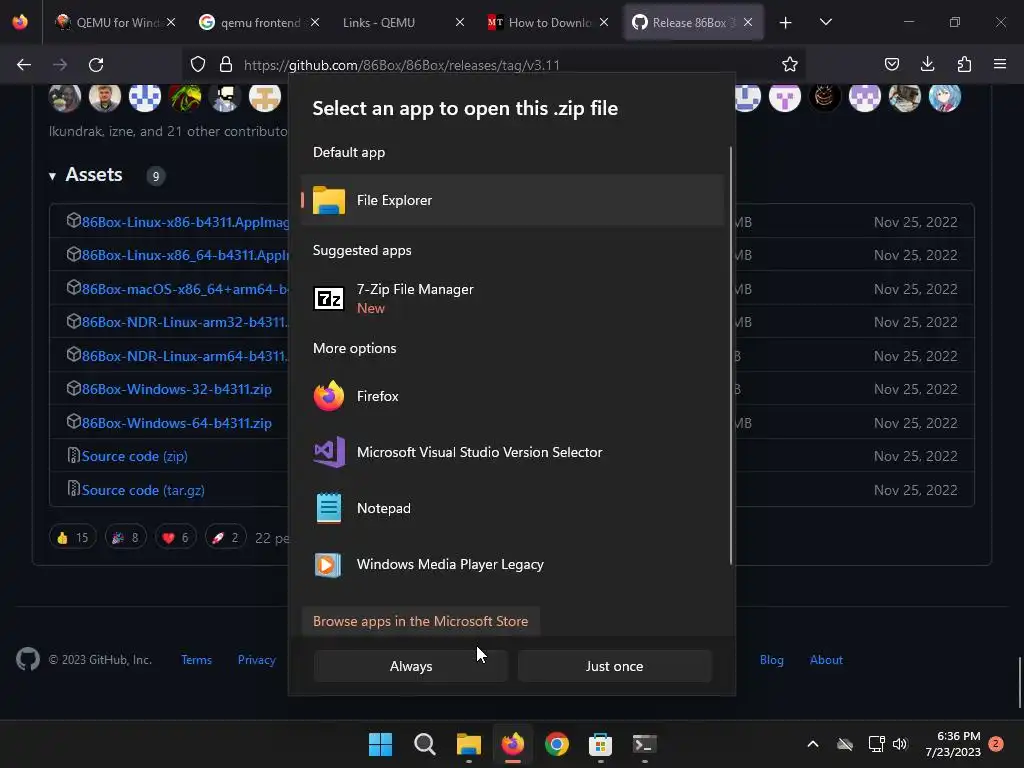
Task: Select Windows Media Player Legacy
Action: click(513, 564)
